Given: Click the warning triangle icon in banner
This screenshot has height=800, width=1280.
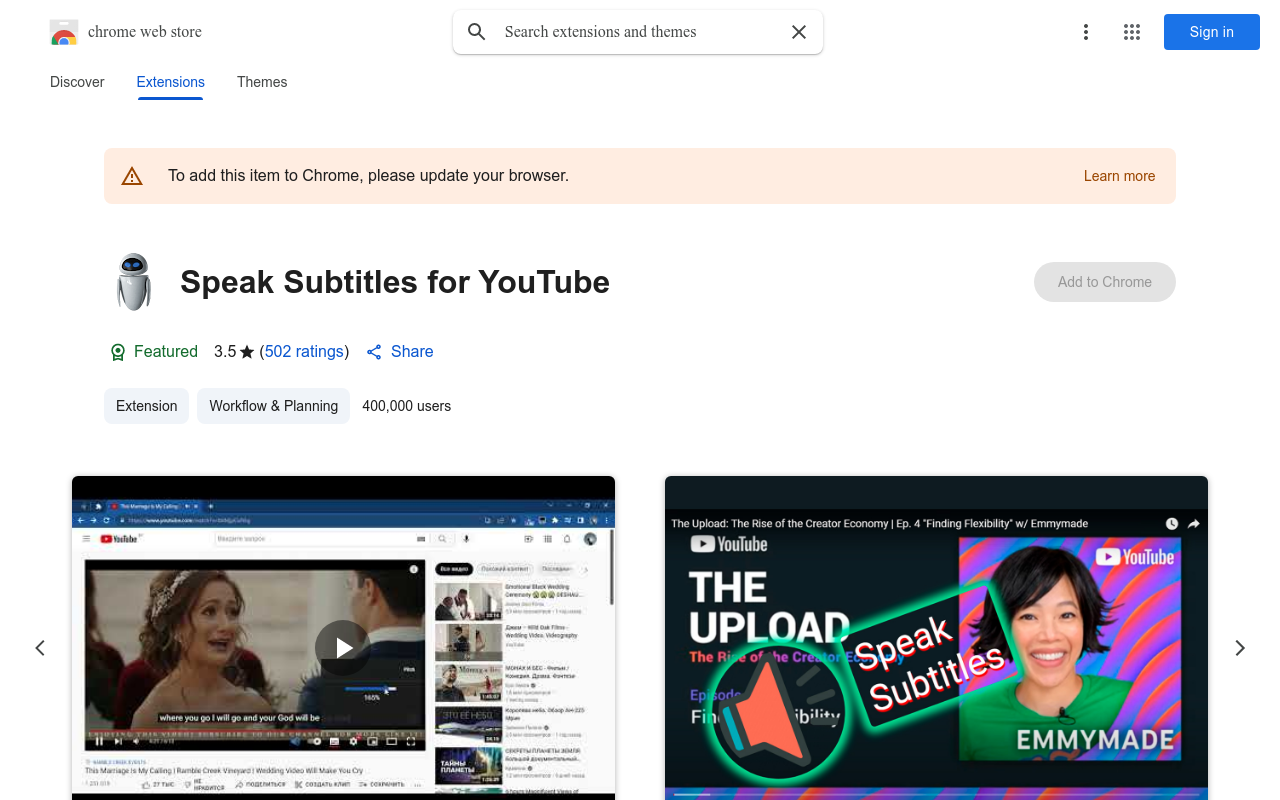Looking at the screenshot, I should [132, 176].
